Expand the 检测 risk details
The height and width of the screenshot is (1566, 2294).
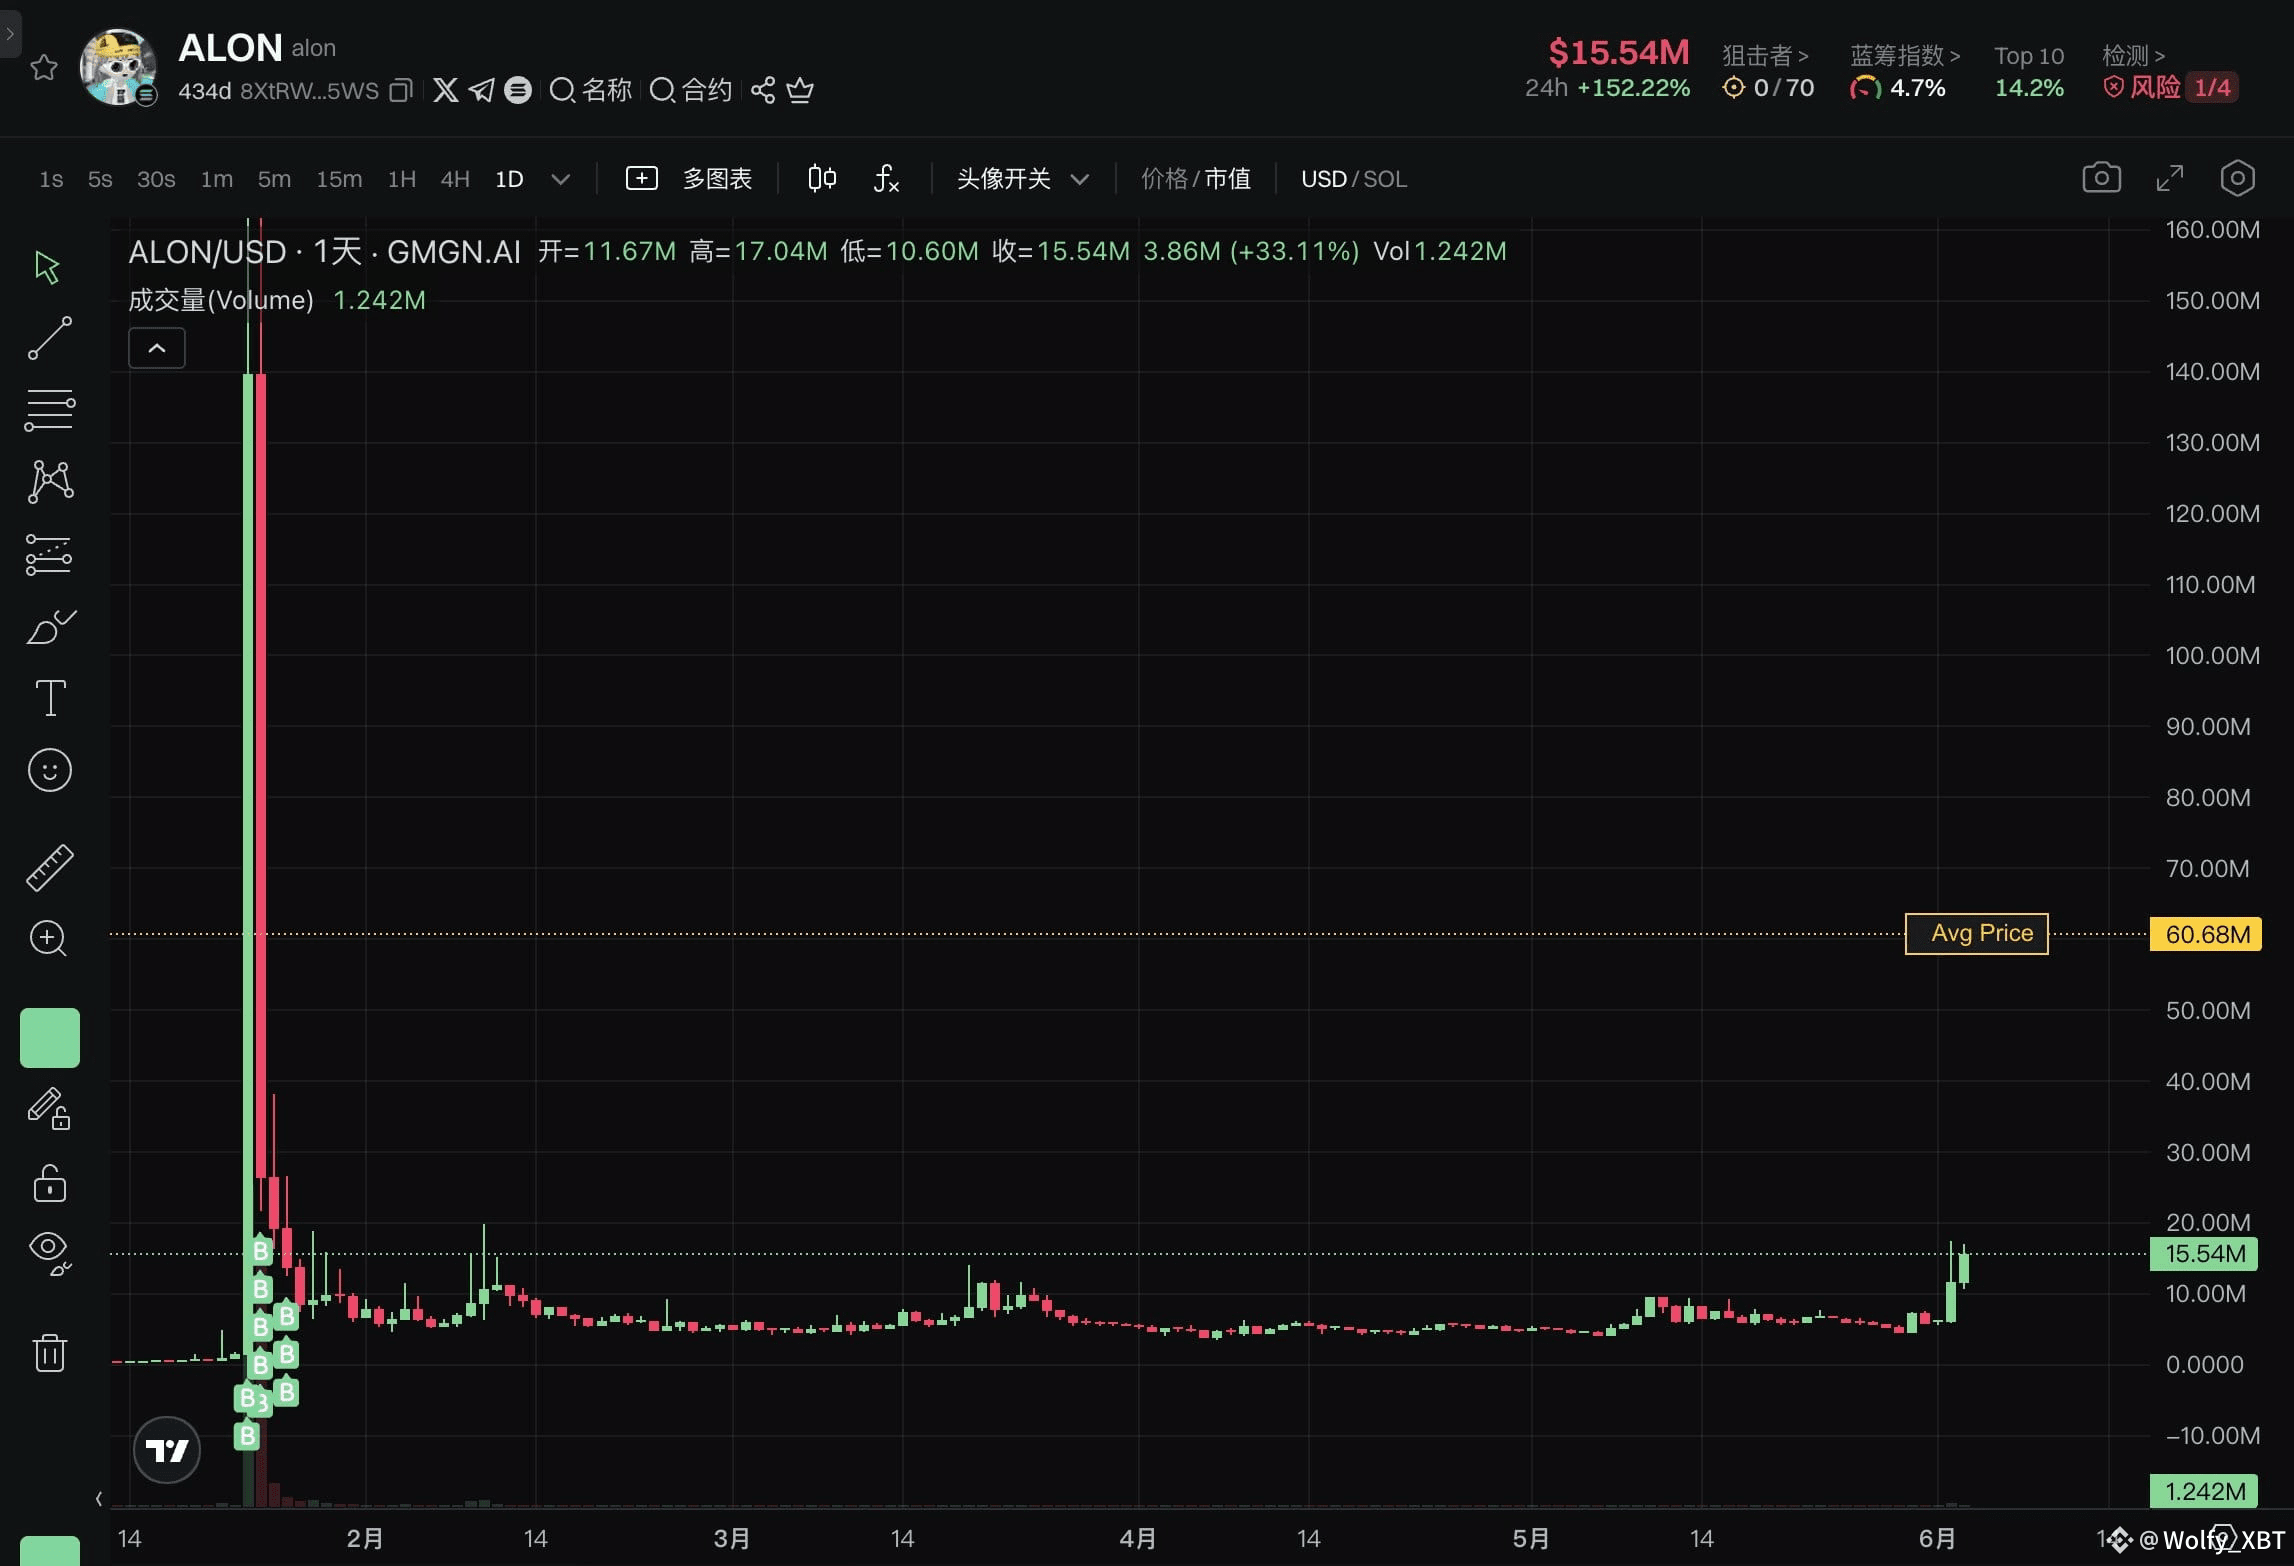pos(2134,55)
